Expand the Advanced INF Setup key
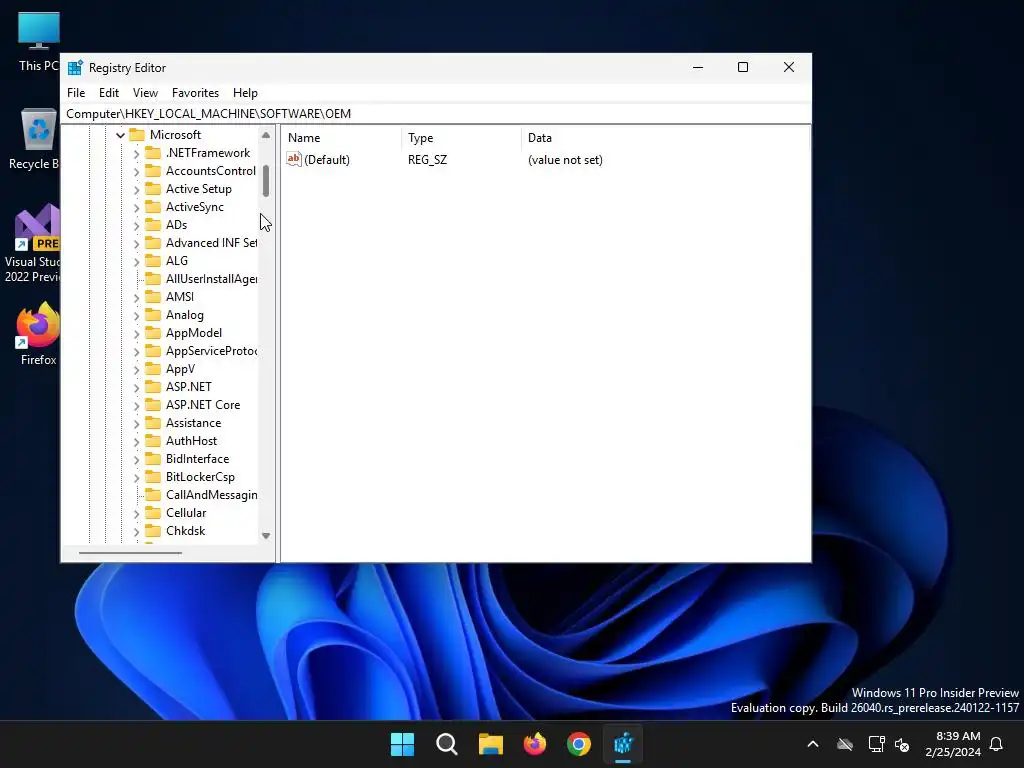Viewport: 1024px width, 768px height. (x=136, y=243)
